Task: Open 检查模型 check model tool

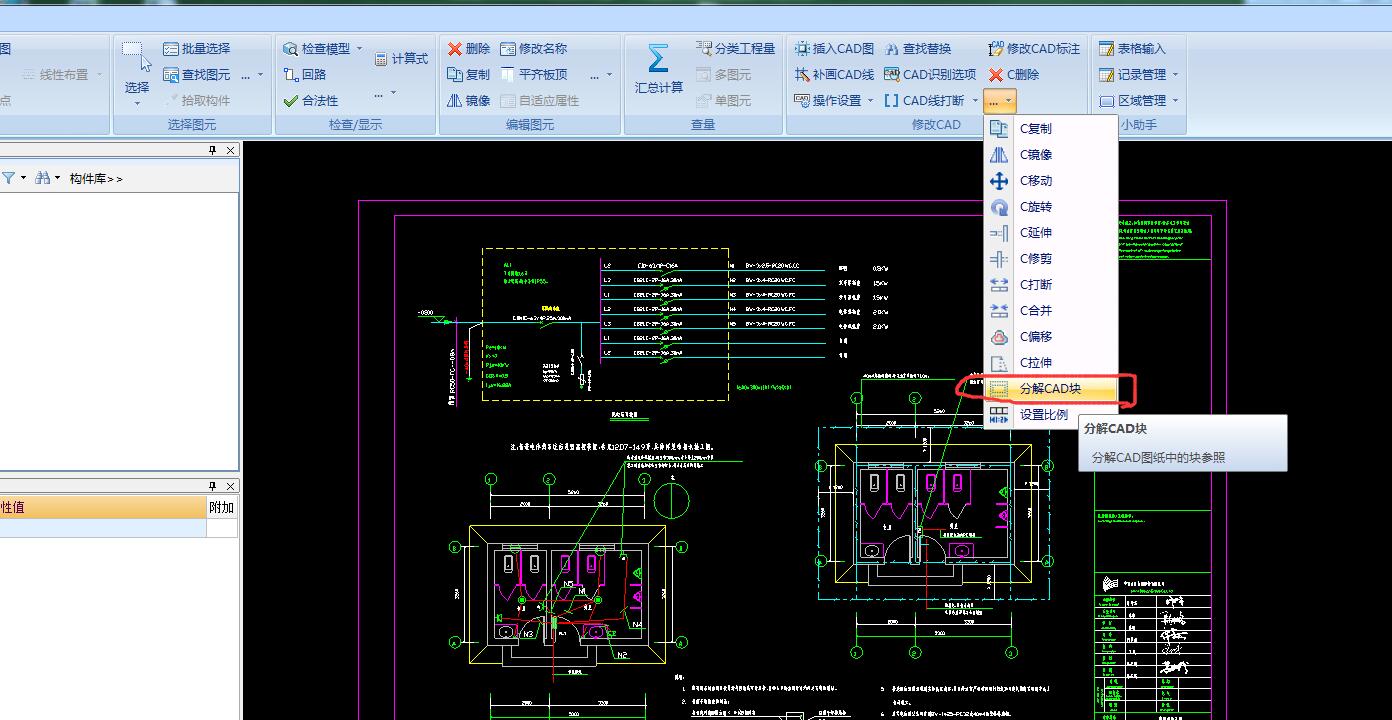Action: [317, 48]
